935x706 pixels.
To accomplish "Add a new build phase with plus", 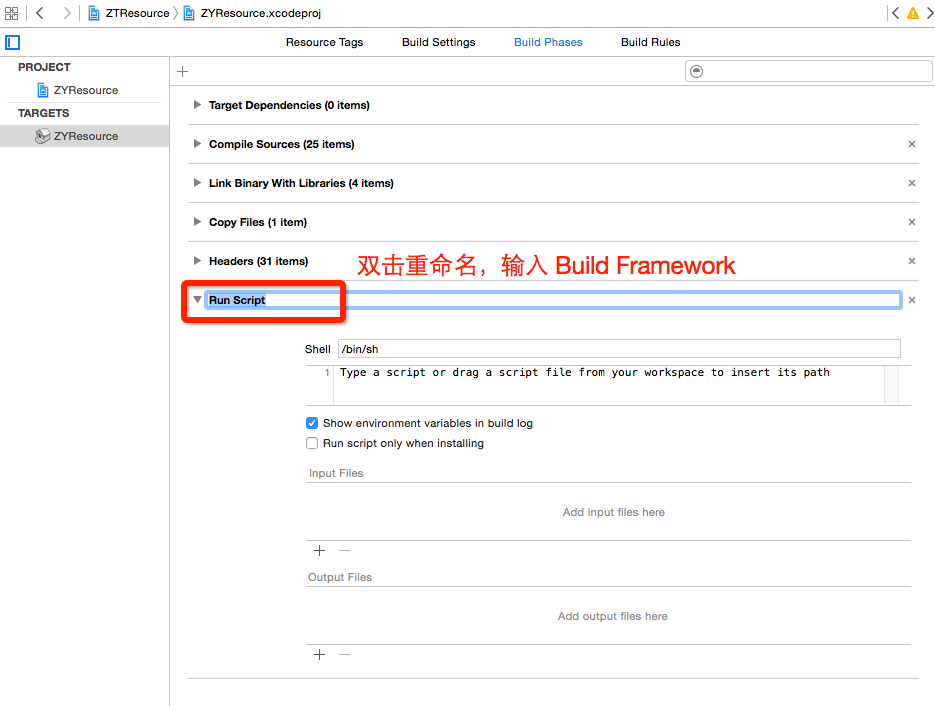I will (182, 72).
